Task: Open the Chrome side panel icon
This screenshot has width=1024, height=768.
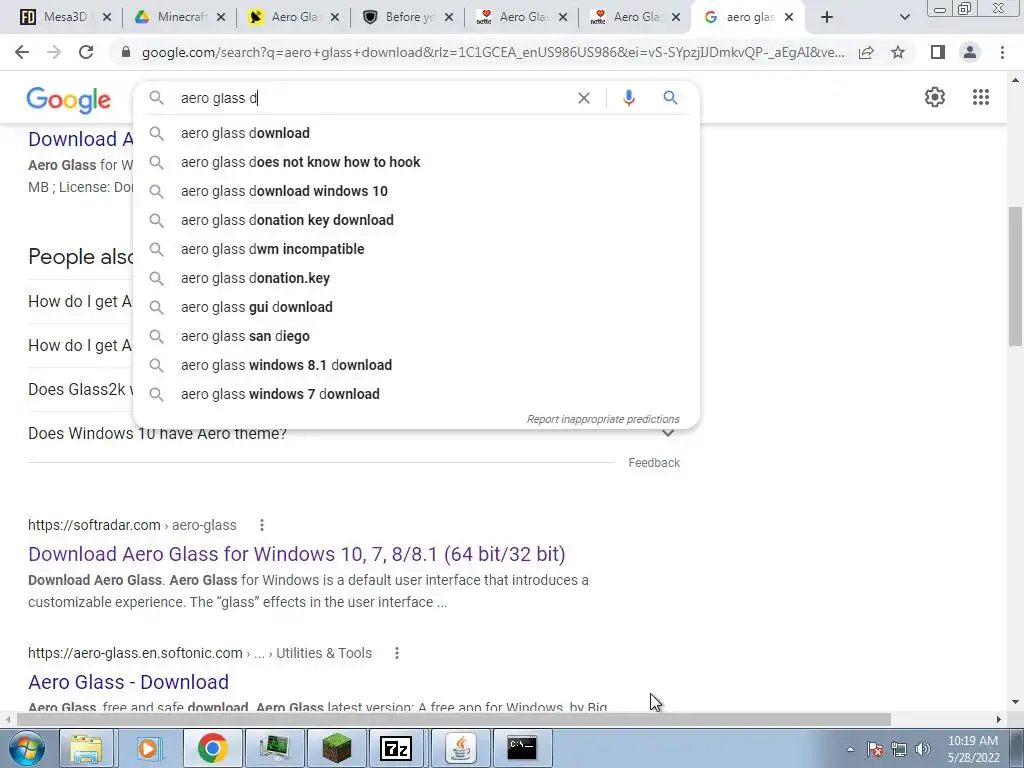Action: click(x=938, y=52)
